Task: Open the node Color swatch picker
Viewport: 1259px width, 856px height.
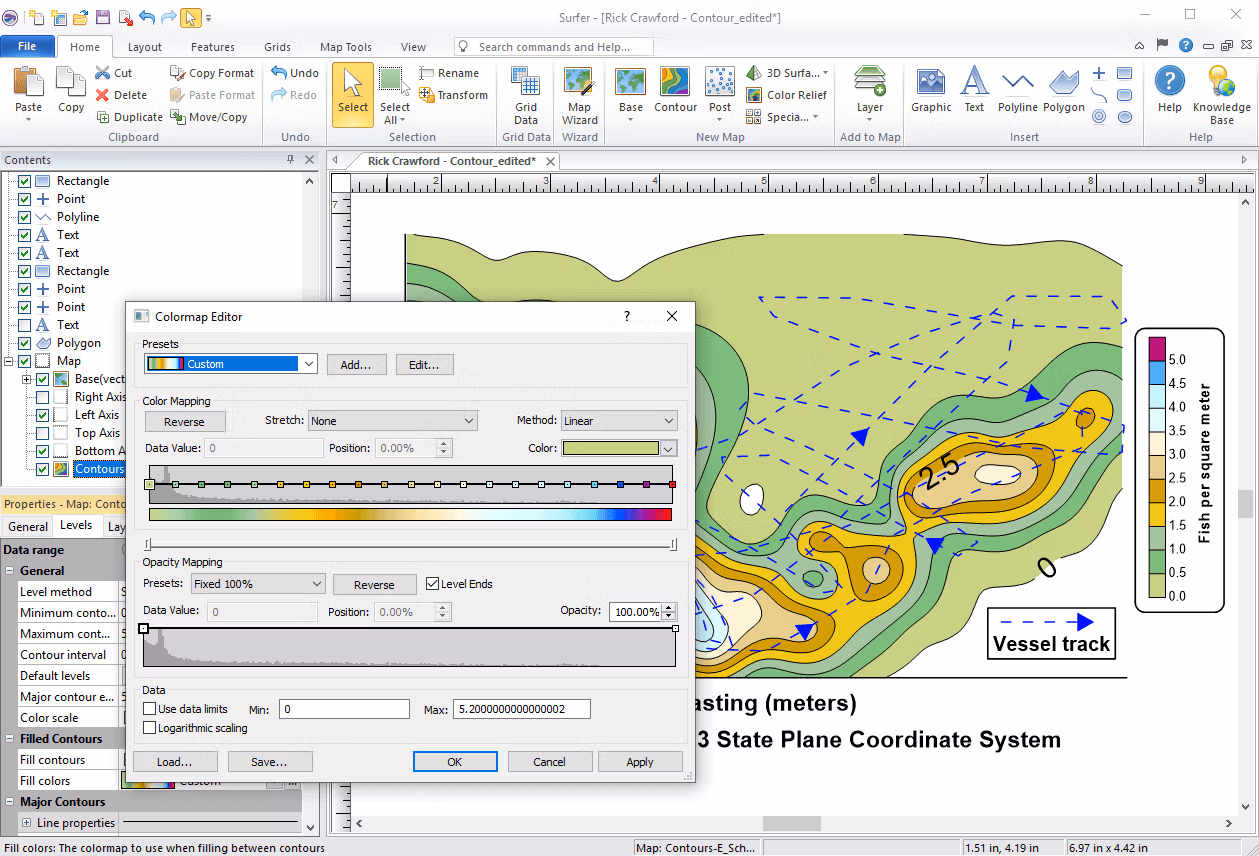Action: coord(620,449)
